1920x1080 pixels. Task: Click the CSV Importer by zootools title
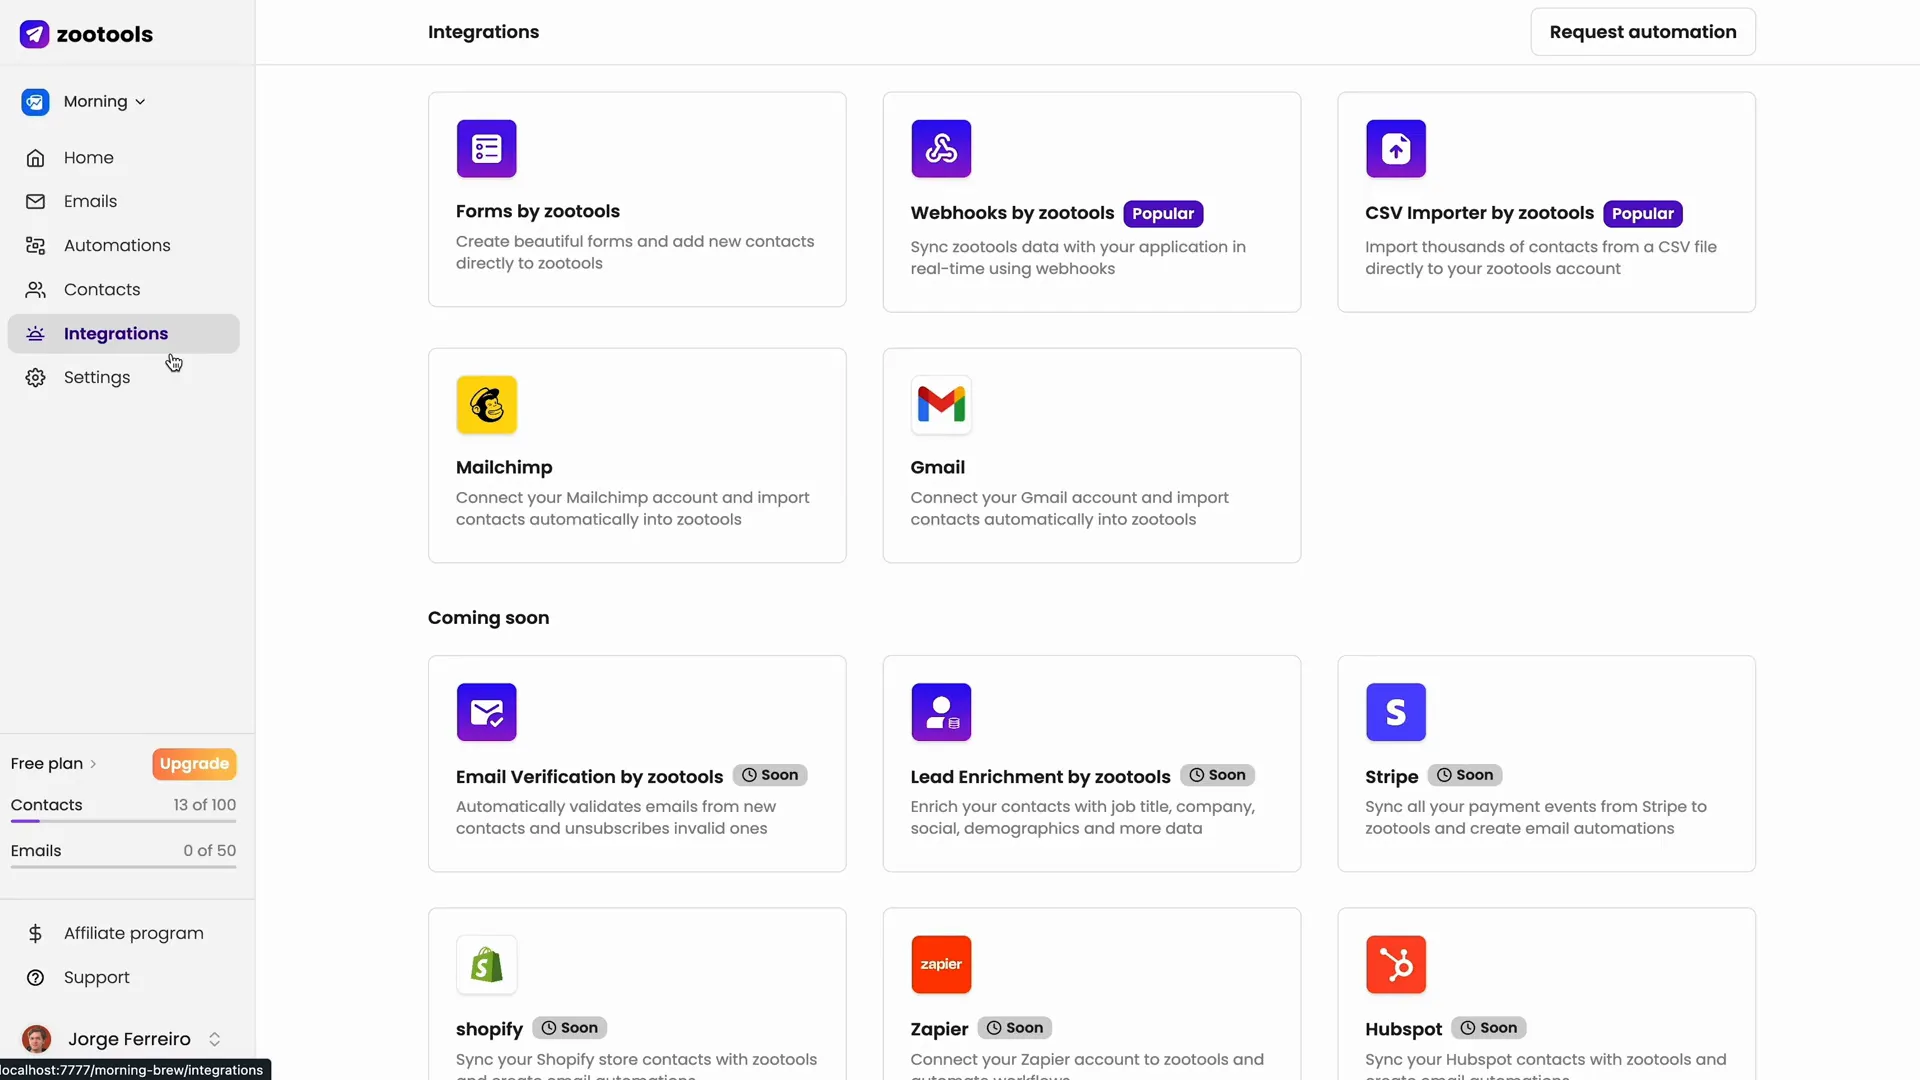coord(1479,213)
